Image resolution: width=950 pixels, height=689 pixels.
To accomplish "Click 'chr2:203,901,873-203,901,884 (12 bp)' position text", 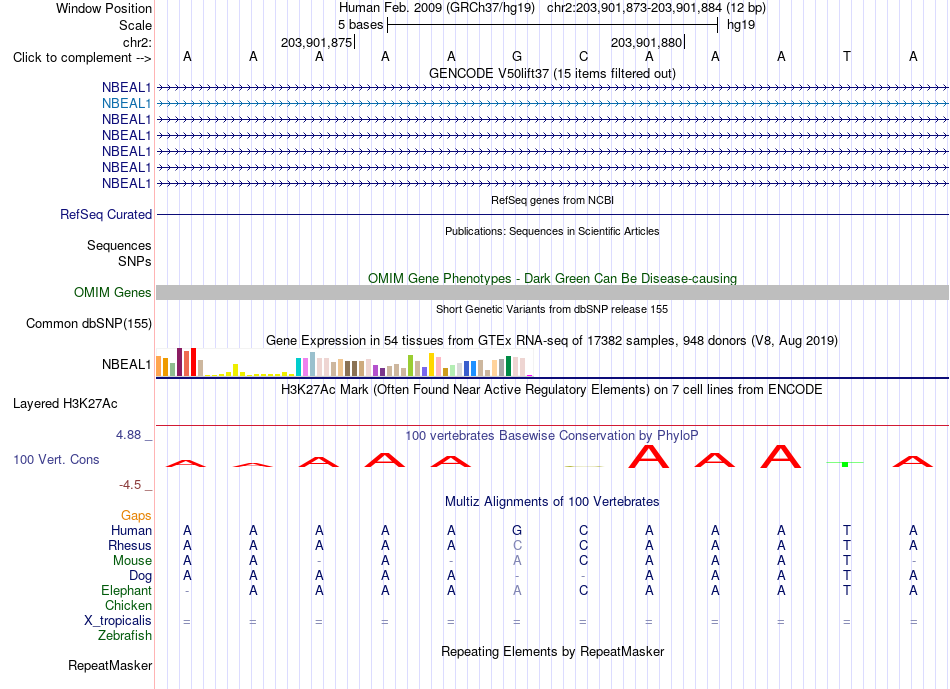I will point(656,8).
